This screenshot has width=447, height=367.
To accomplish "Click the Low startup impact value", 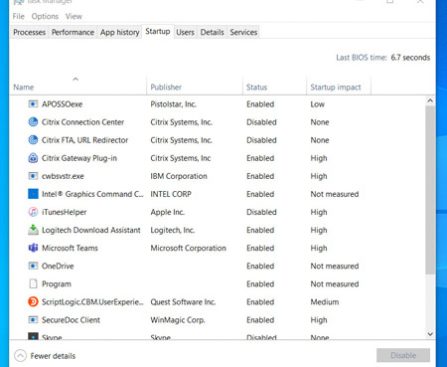I will pos(317,104).
